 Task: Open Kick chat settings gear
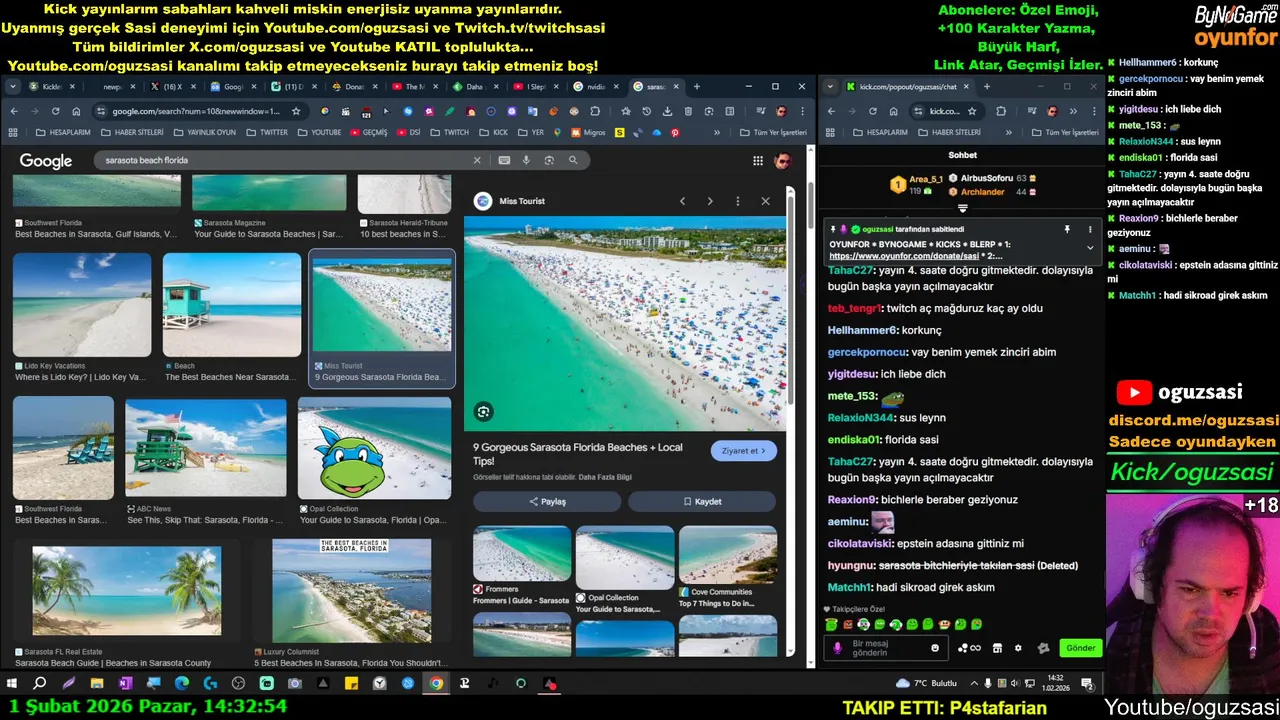click(x=1018, y=648)
